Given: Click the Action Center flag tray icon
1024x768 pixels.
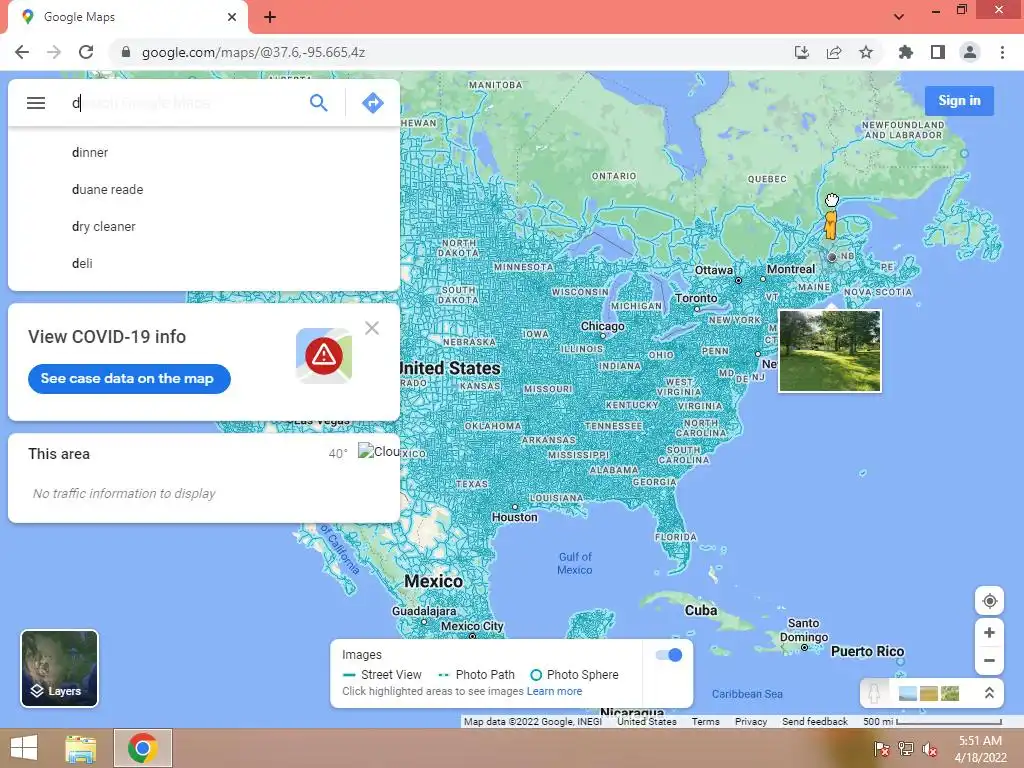Looking at the screenshot, I should (882, 749).
